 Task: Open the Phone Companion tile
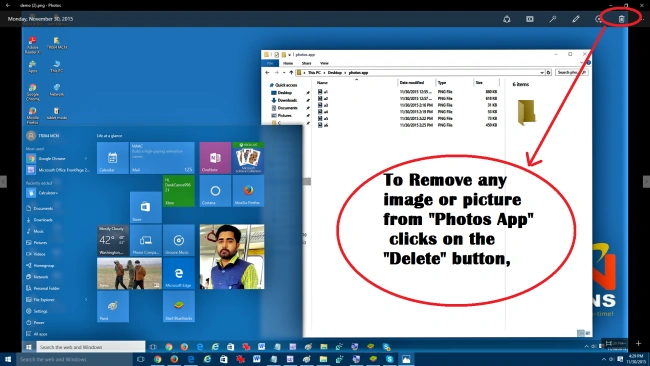pos(146,240)
